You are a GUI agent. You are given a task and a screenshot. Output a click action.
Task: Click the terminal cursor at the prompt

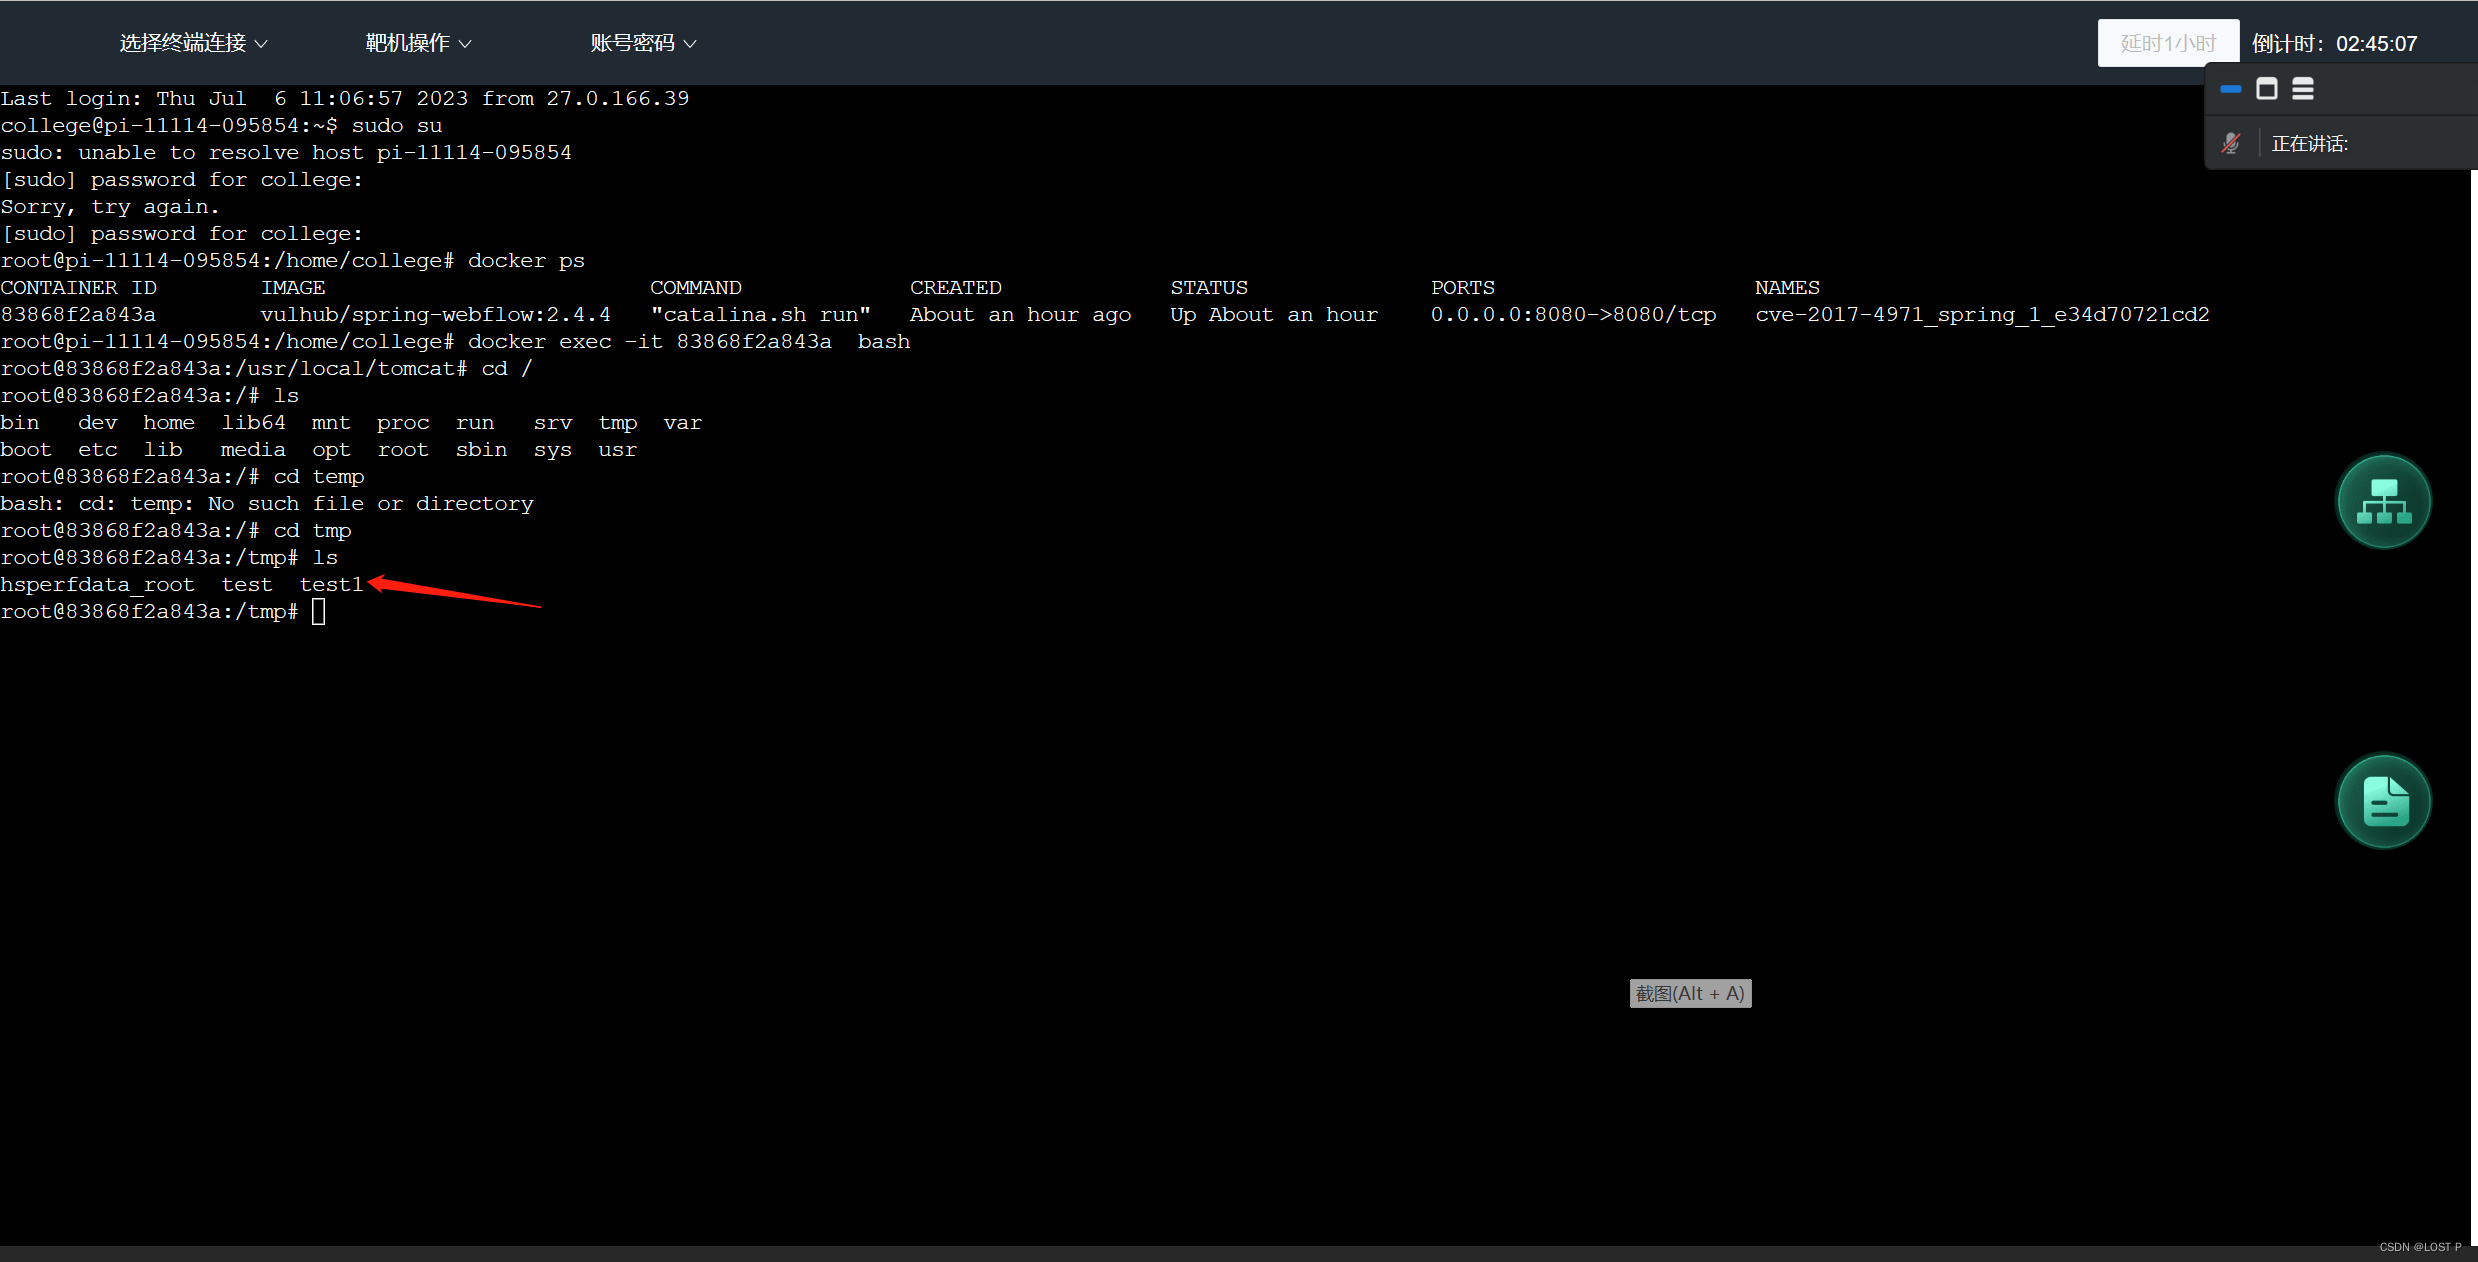tap(318, 611)
